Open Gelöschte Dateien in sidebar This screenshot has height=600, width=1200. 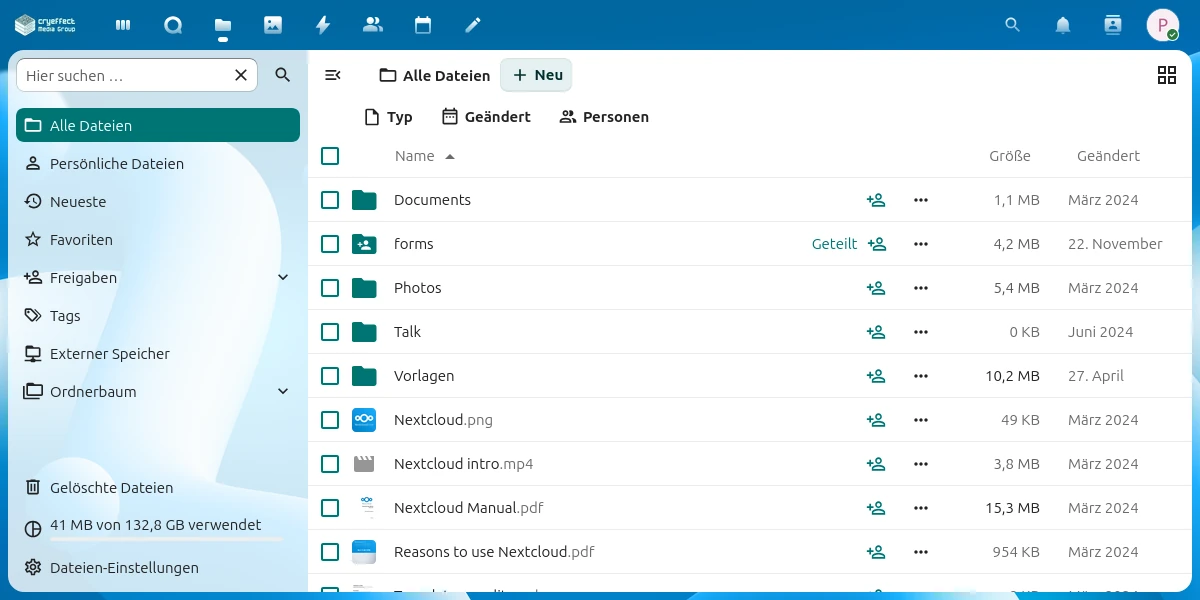[111, 488]
